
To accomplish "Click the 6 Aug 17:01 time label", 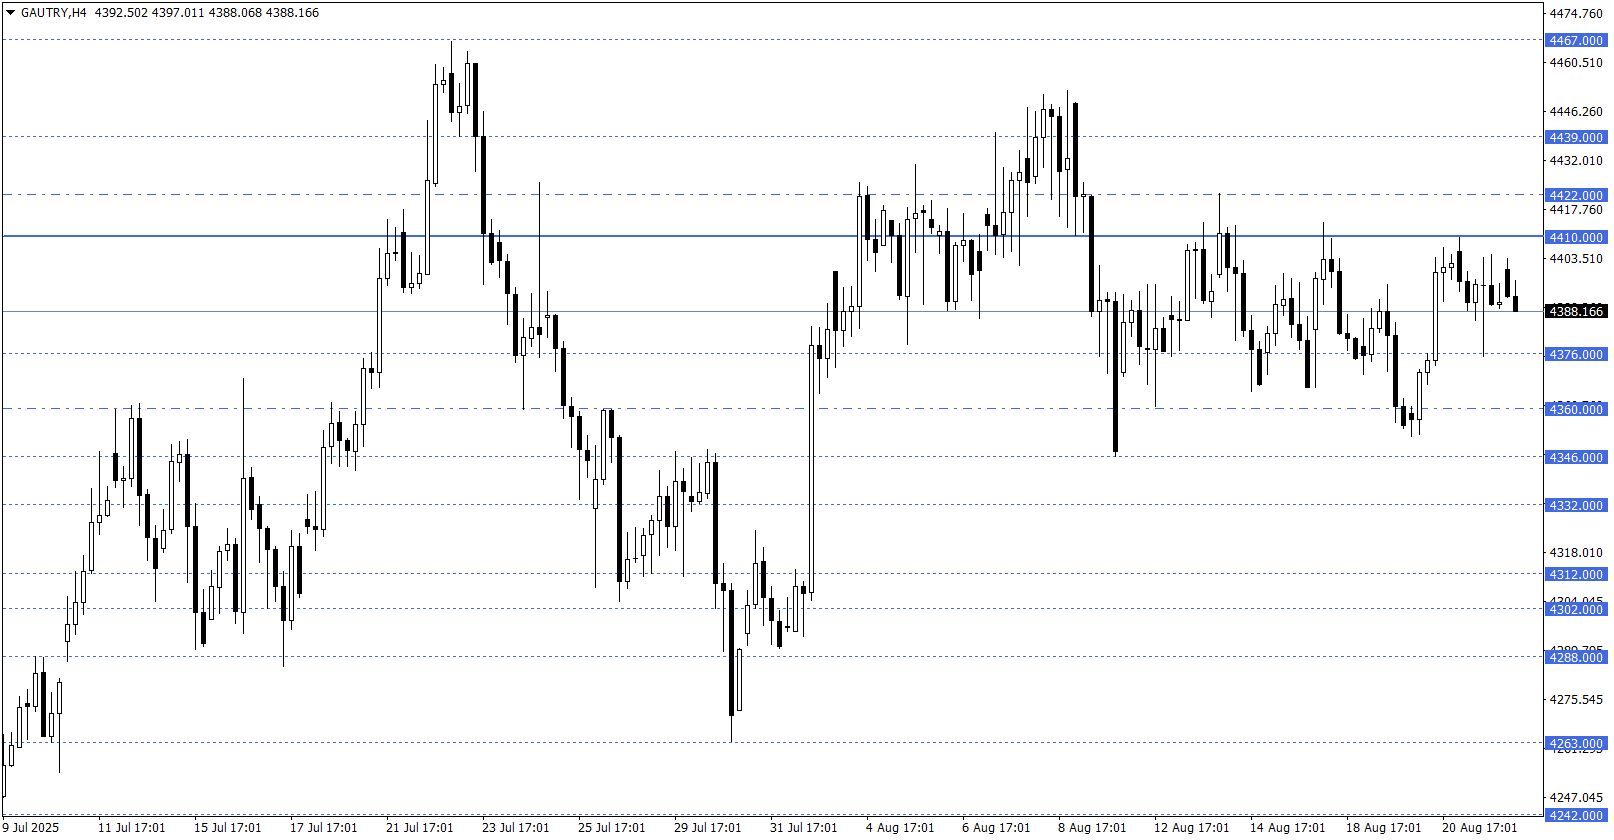I will pos(996,828).
